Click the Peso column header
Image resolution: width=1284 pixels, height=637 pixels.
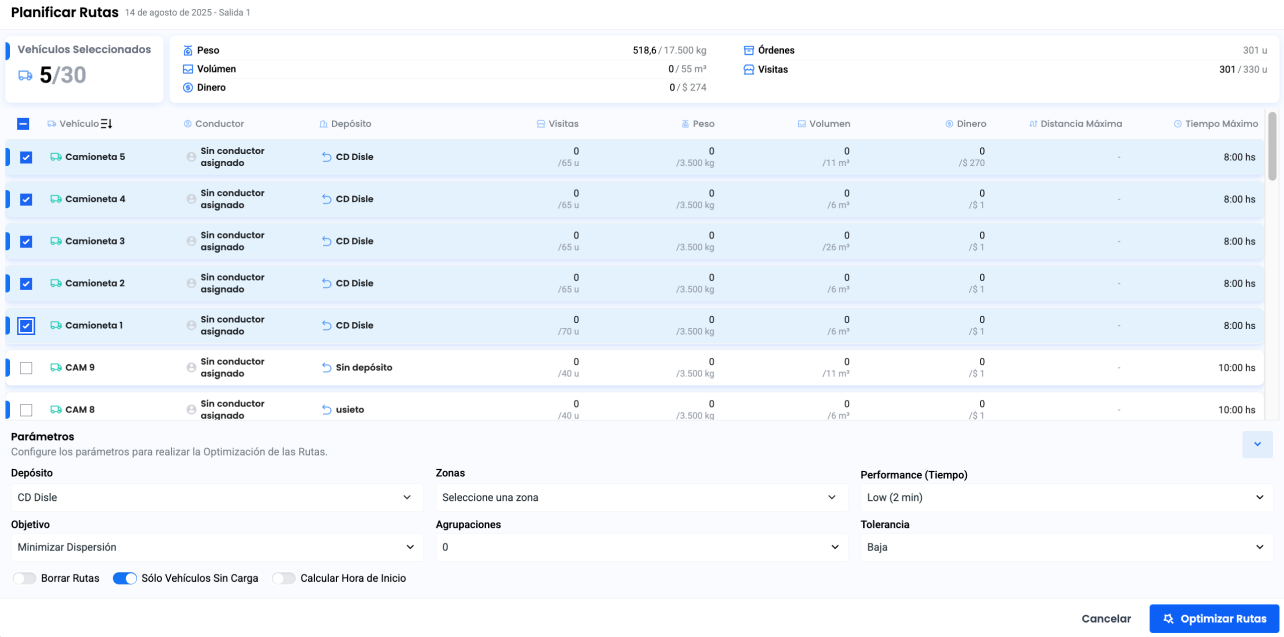(698, 124)
